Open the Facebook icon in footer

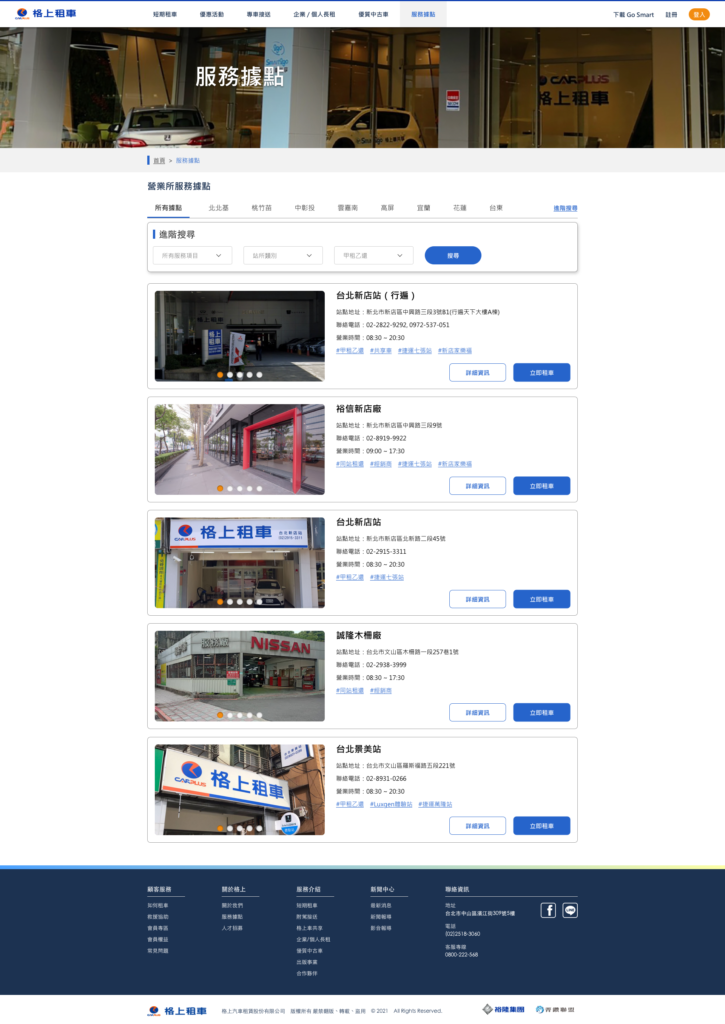click(x=548, y=910)
